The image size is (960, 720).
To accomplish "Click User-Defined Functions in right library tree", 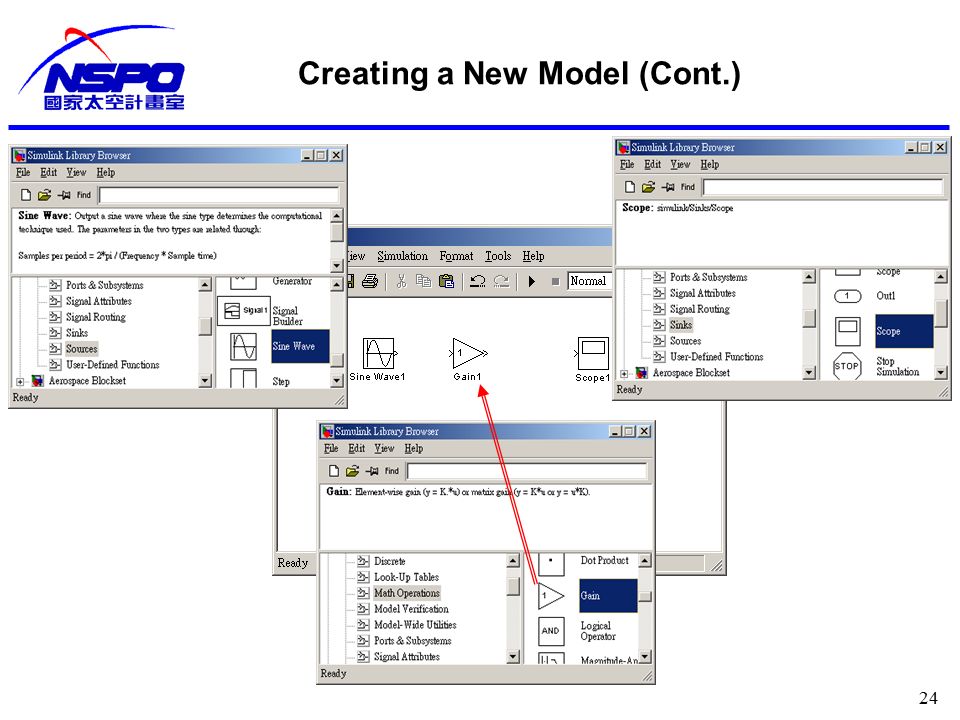I will point(716,357).
